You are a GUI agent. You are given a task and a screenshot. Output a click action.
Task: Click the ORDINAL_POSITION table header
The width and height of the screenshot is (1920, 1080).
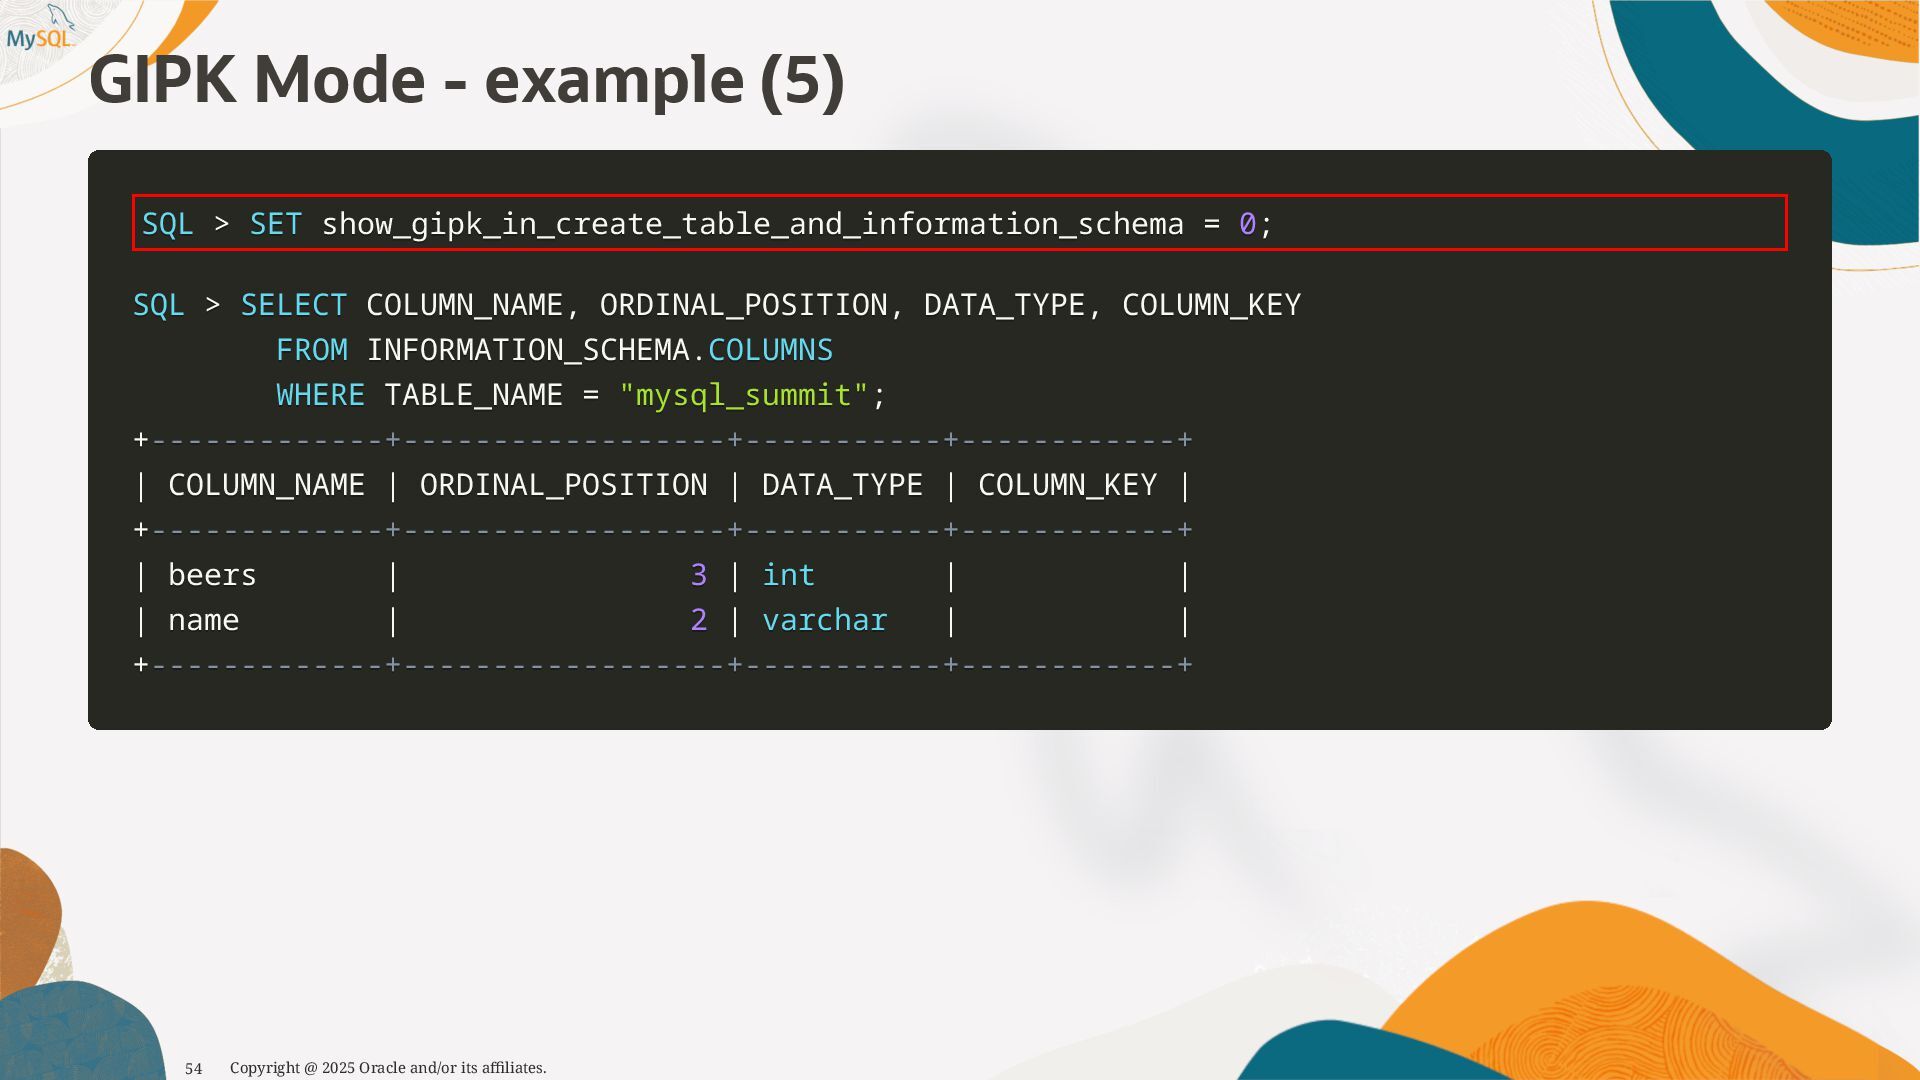pyautogui.click(x=563, y=485)
